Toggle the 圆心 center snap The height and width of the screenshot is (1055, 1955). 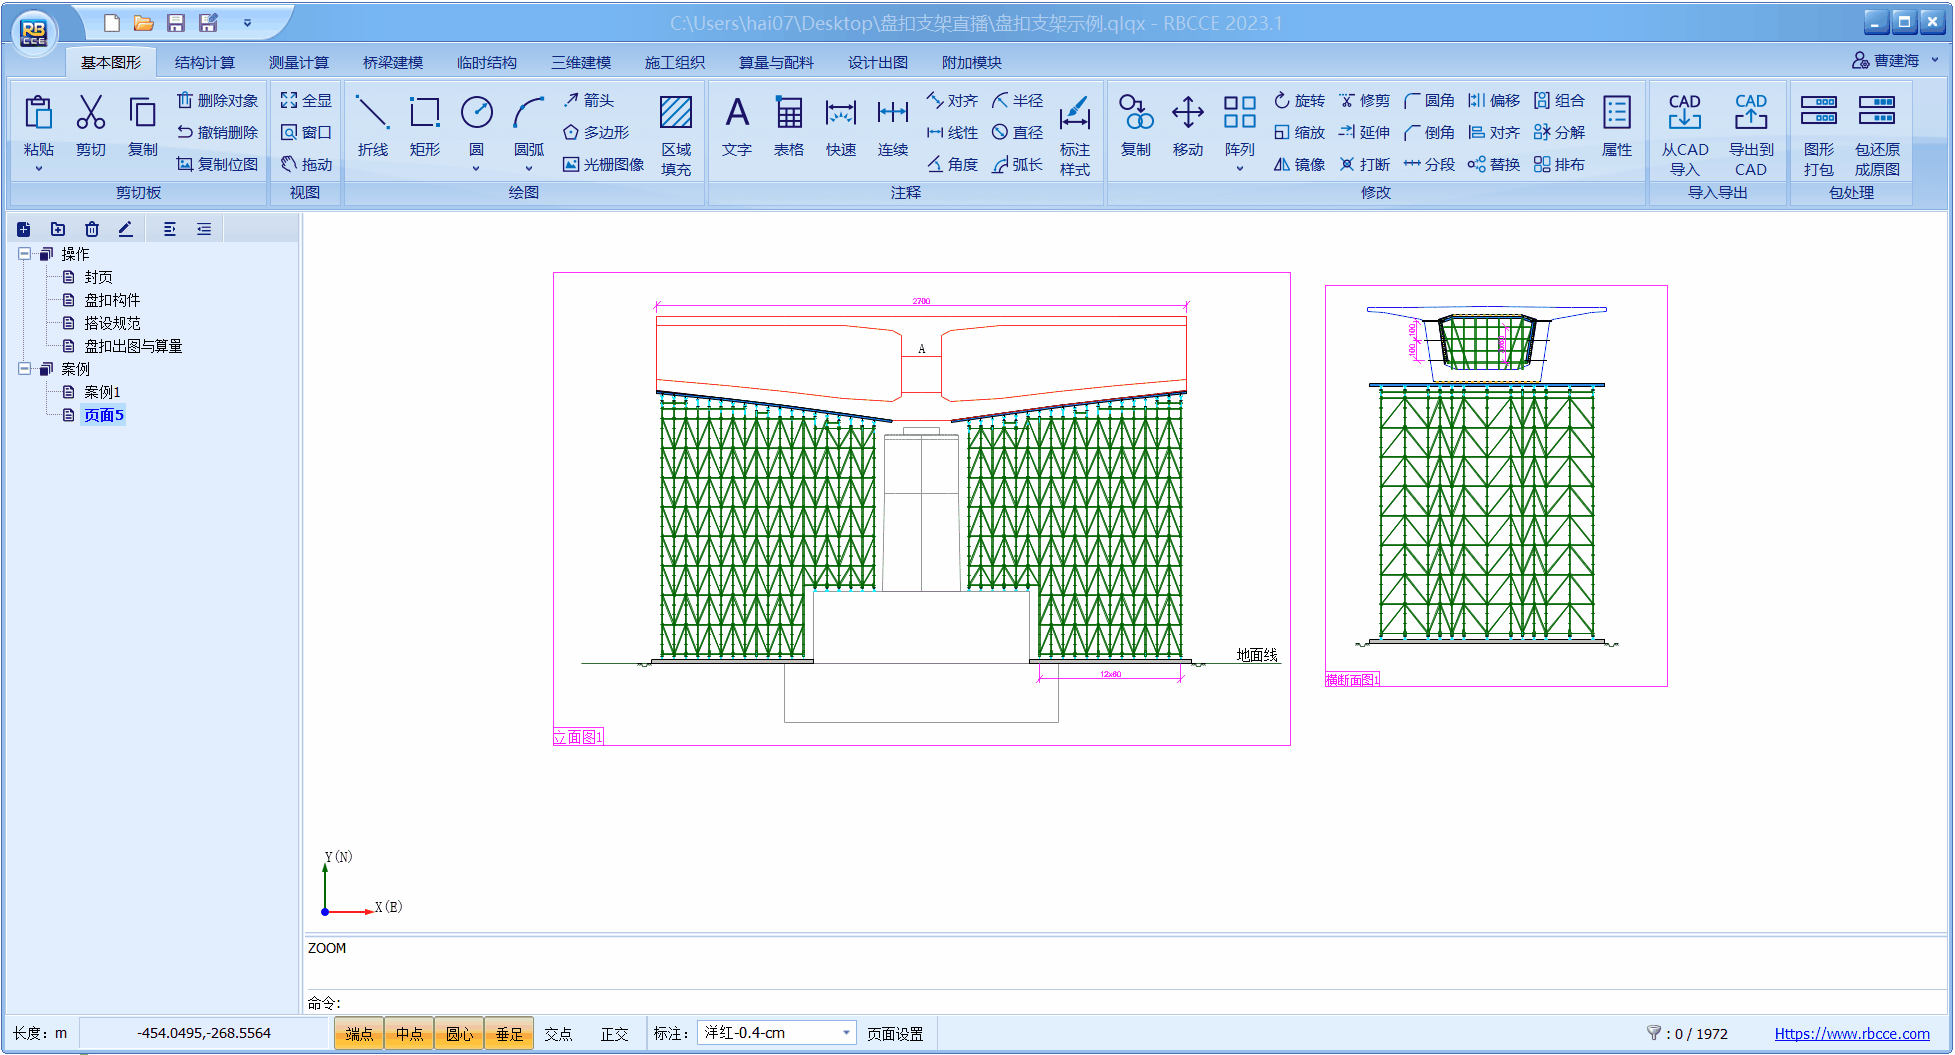coord(459,1033)
